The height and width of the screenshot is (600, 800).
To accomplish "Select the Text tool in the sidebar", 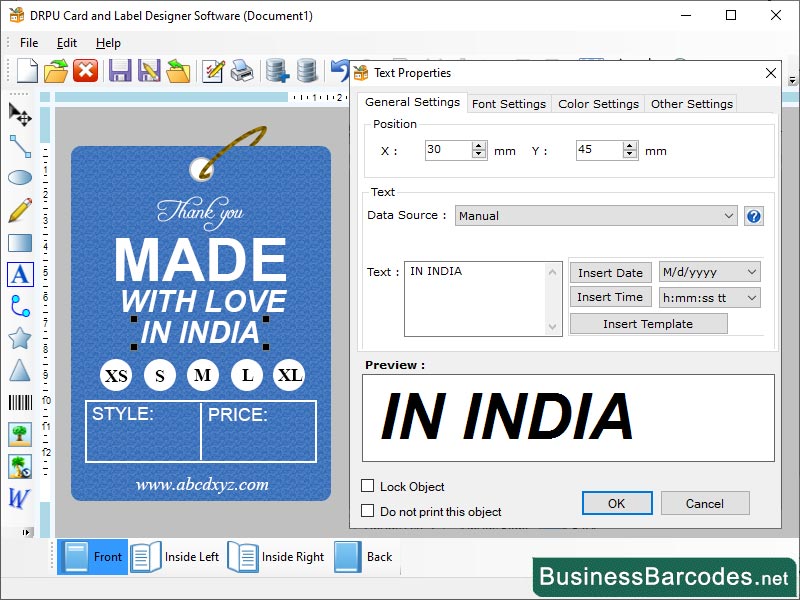I will pos(20,274).
